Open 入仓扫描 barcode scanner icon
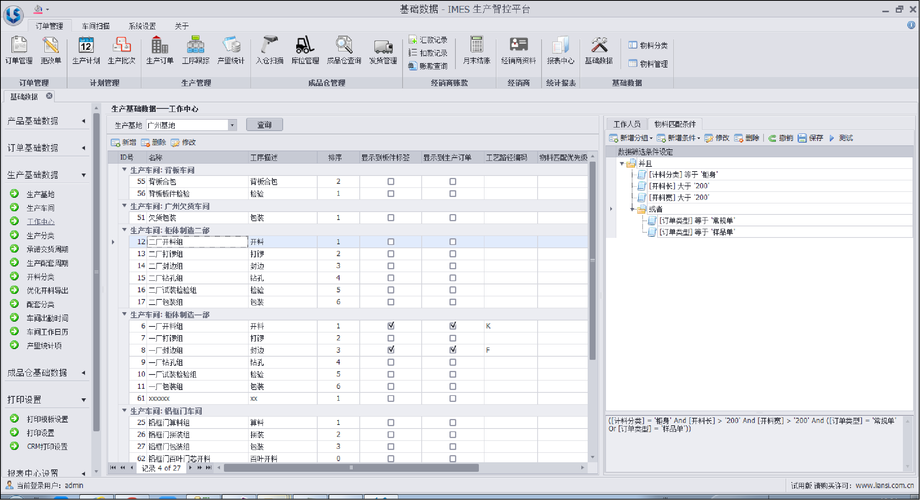This screenshot has height=500, width=920. pyautogui.click(x=269, y=50)
